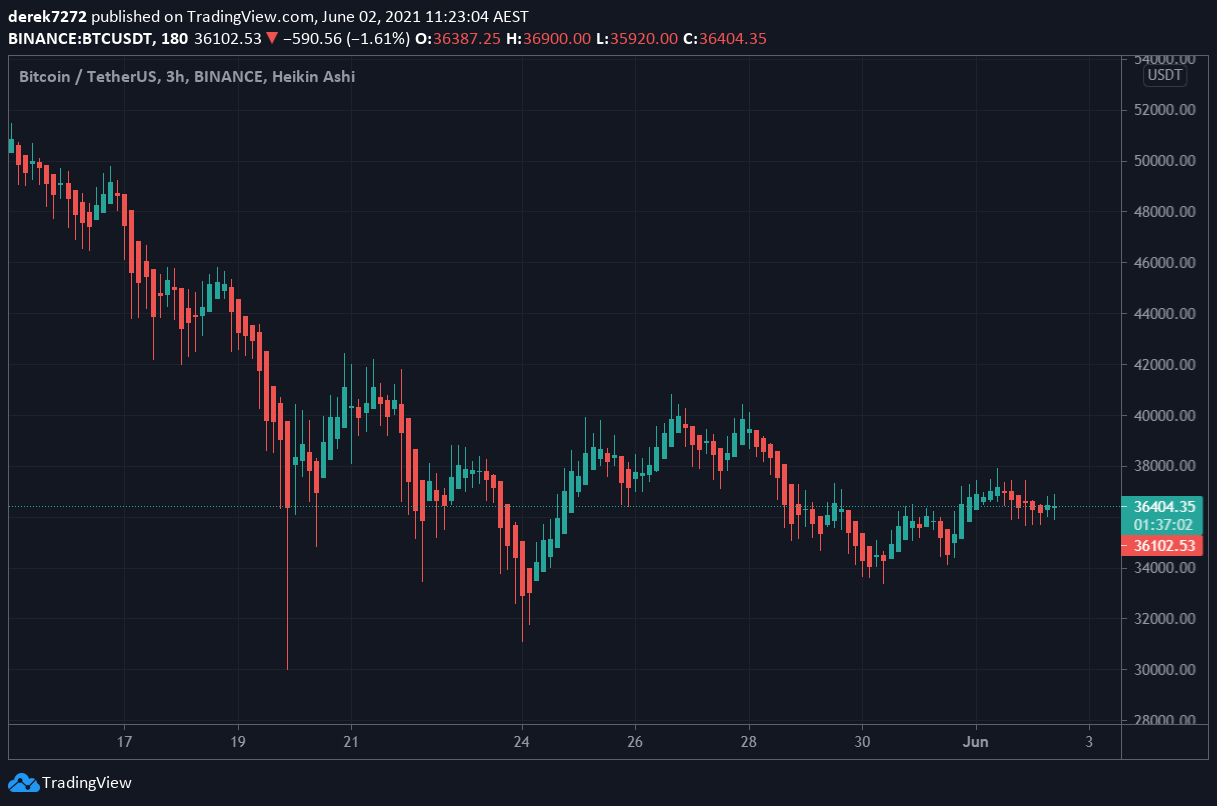Click the chart title Bitcoin / TetherUS, 3h, BINANCE, Heikin Ashi

tap(187, 76)
